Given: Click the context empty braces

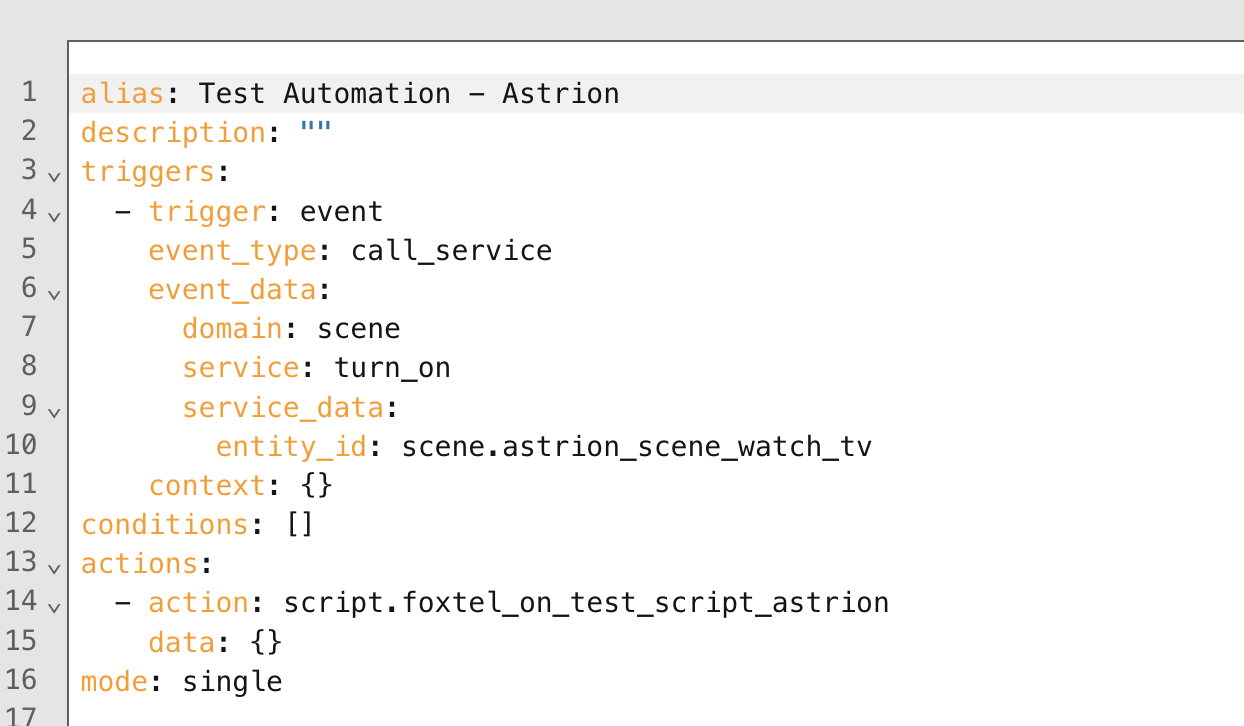Looking at the screenshot, I should pos(316,485).
